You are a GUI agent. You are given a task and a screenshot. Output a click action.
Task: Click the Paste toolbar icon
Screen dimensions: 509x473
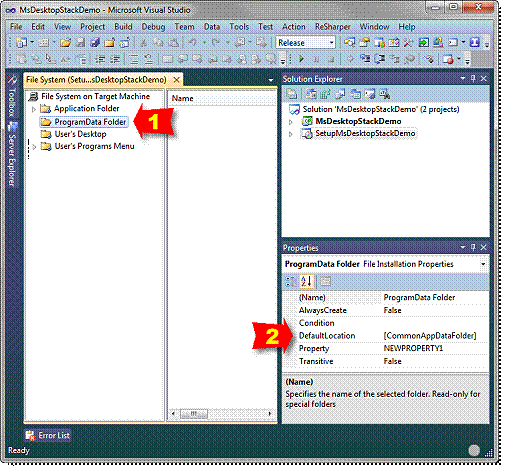[x=173, y=43]
